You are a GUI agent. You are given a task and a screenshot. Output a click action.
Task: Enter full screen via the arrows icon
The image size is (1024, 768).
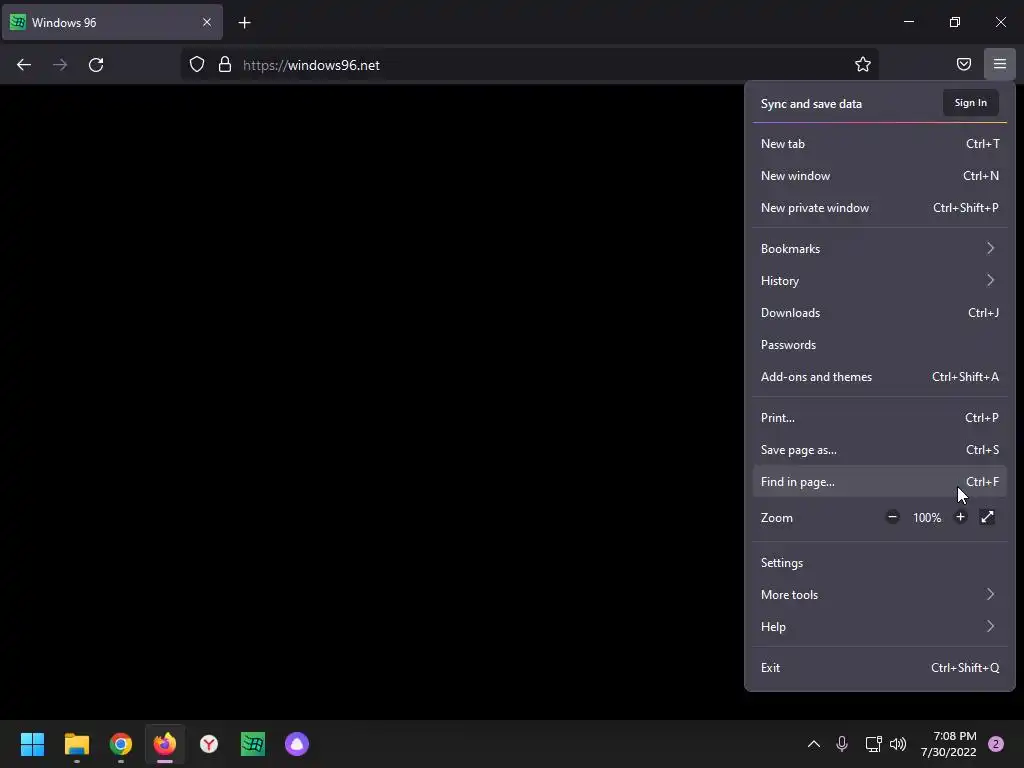coord(987,517)
